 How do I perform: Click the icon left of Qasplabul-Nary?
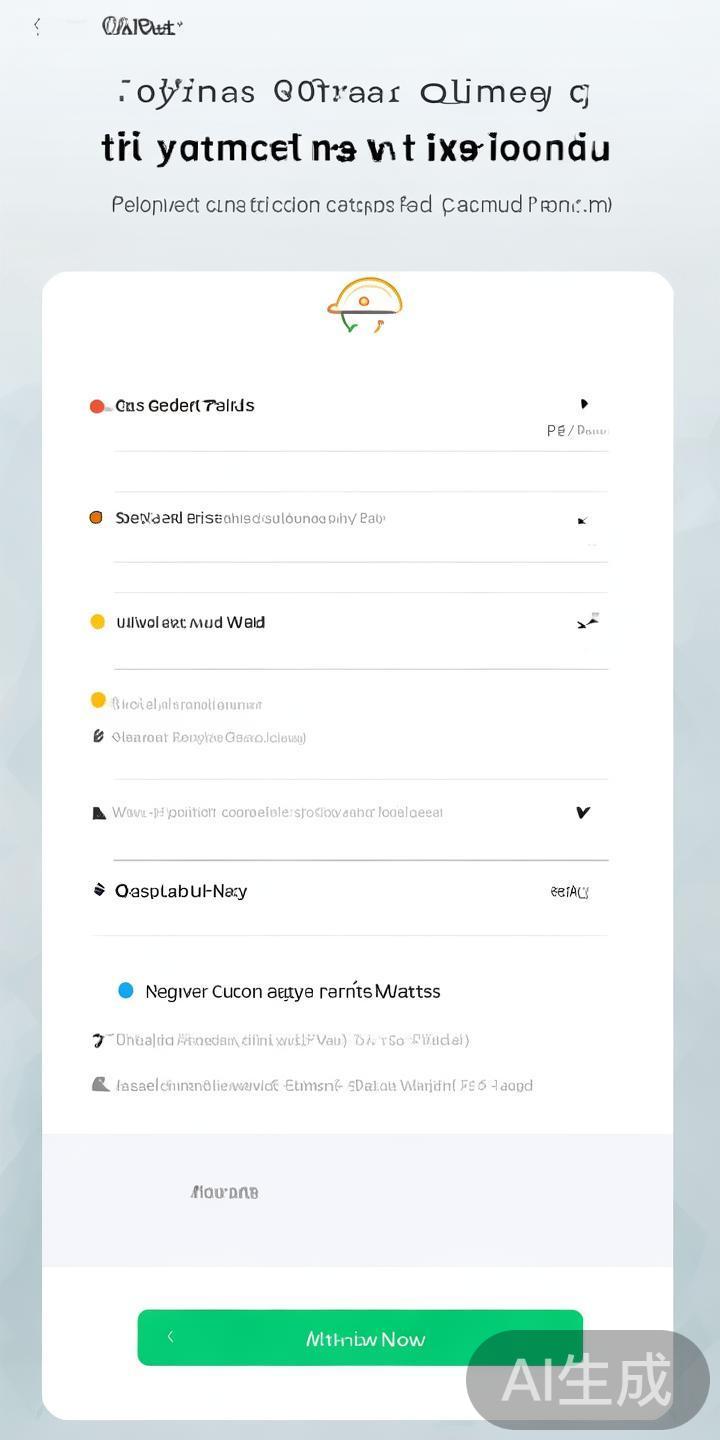pos(99,890)
